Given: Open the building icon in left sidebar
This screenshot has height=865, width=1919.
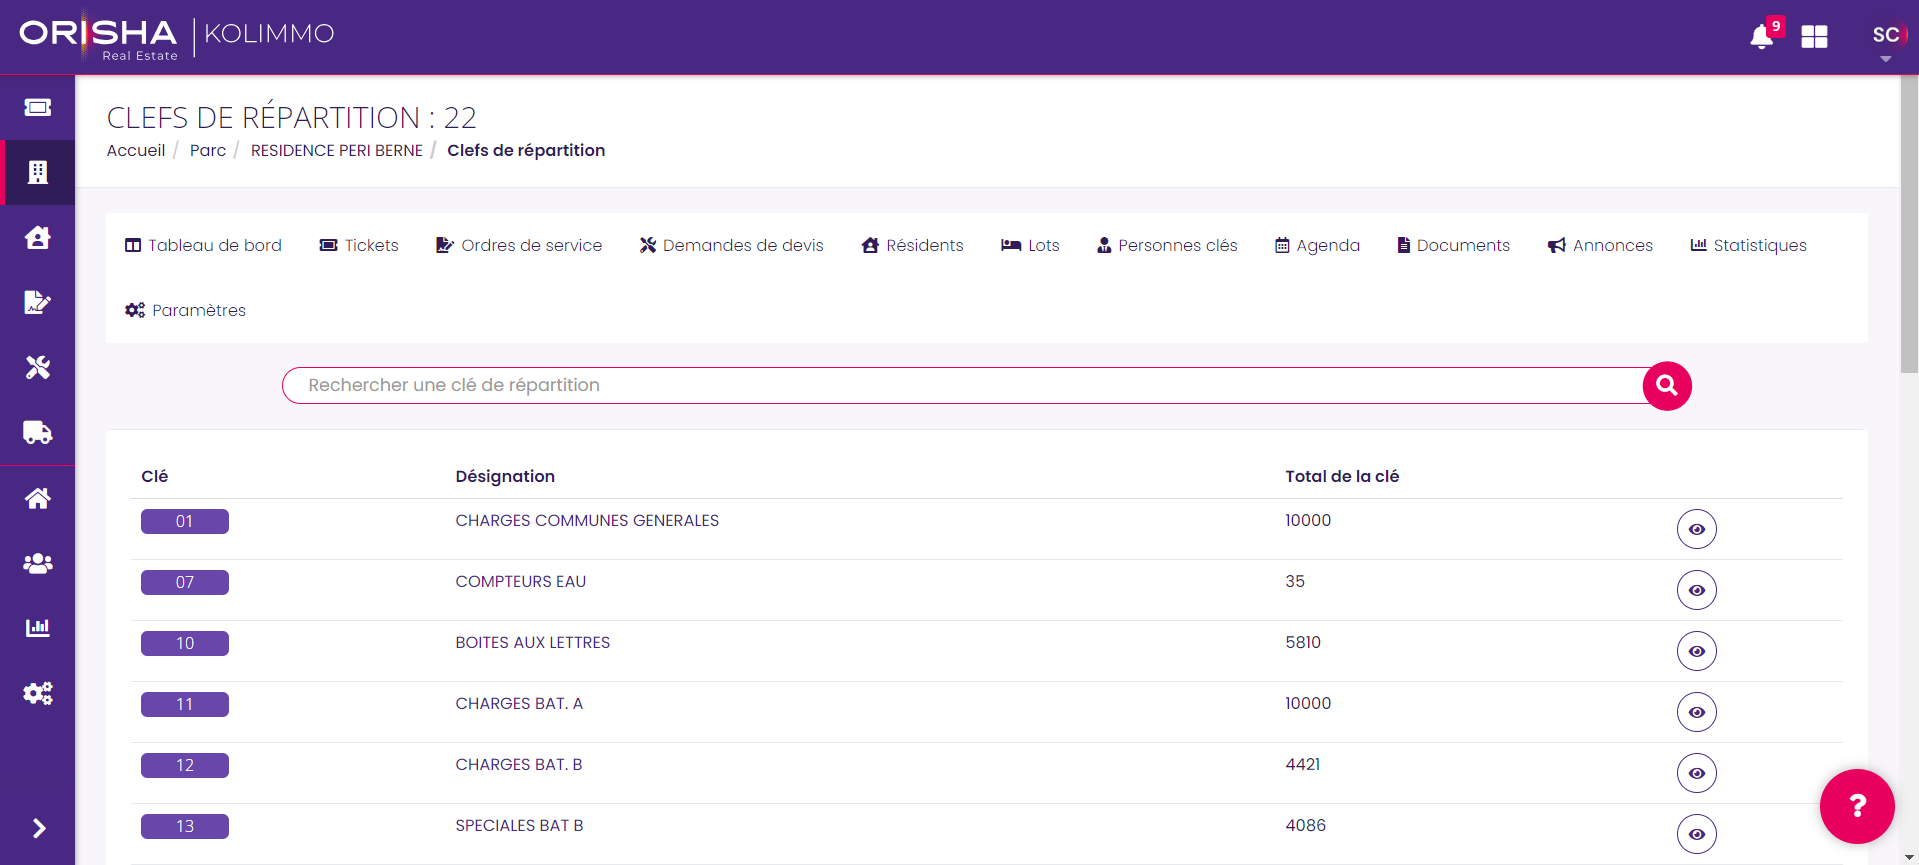Looking at the screenshot, I should click(38, 172).
